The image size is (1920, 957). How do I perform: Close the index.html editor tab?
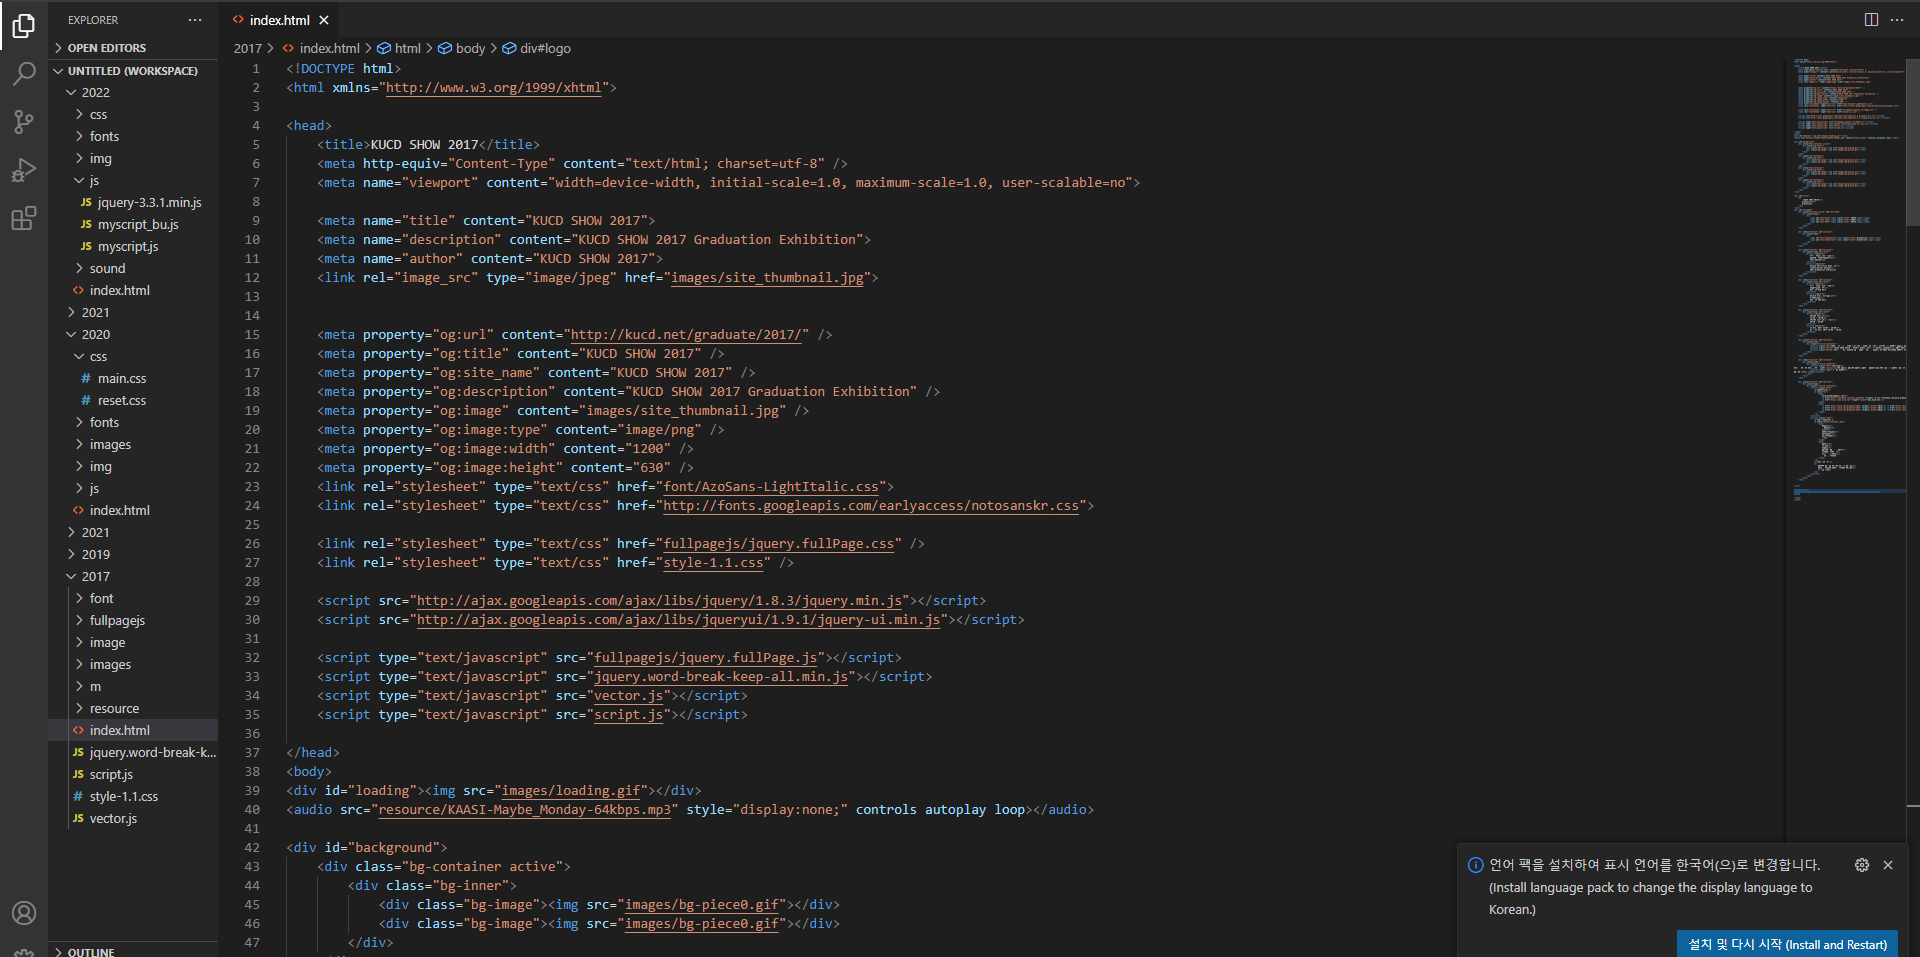click(x=324, y=20)
